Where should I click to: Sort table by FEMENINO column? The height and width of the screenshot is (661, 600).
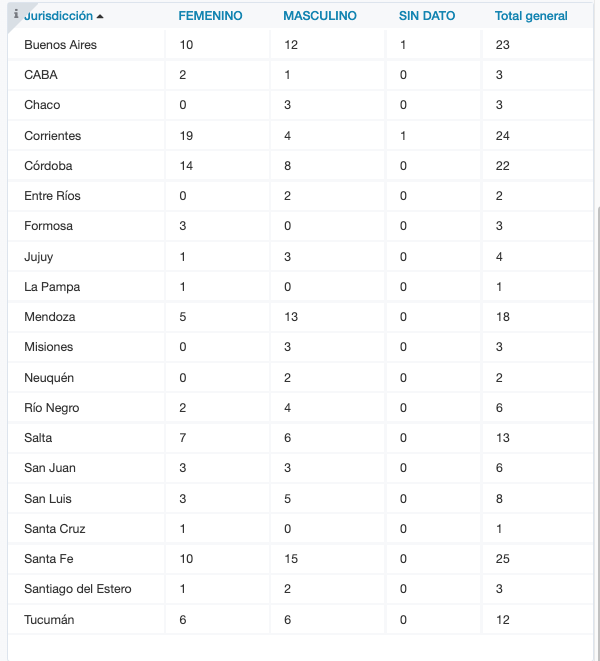210,16
